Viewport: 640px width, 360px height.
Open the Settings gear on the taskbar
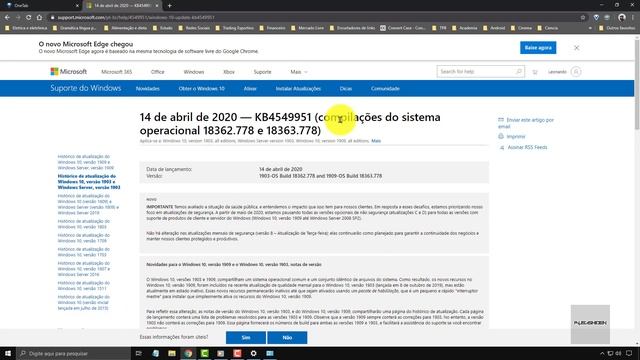coord(253,353)
